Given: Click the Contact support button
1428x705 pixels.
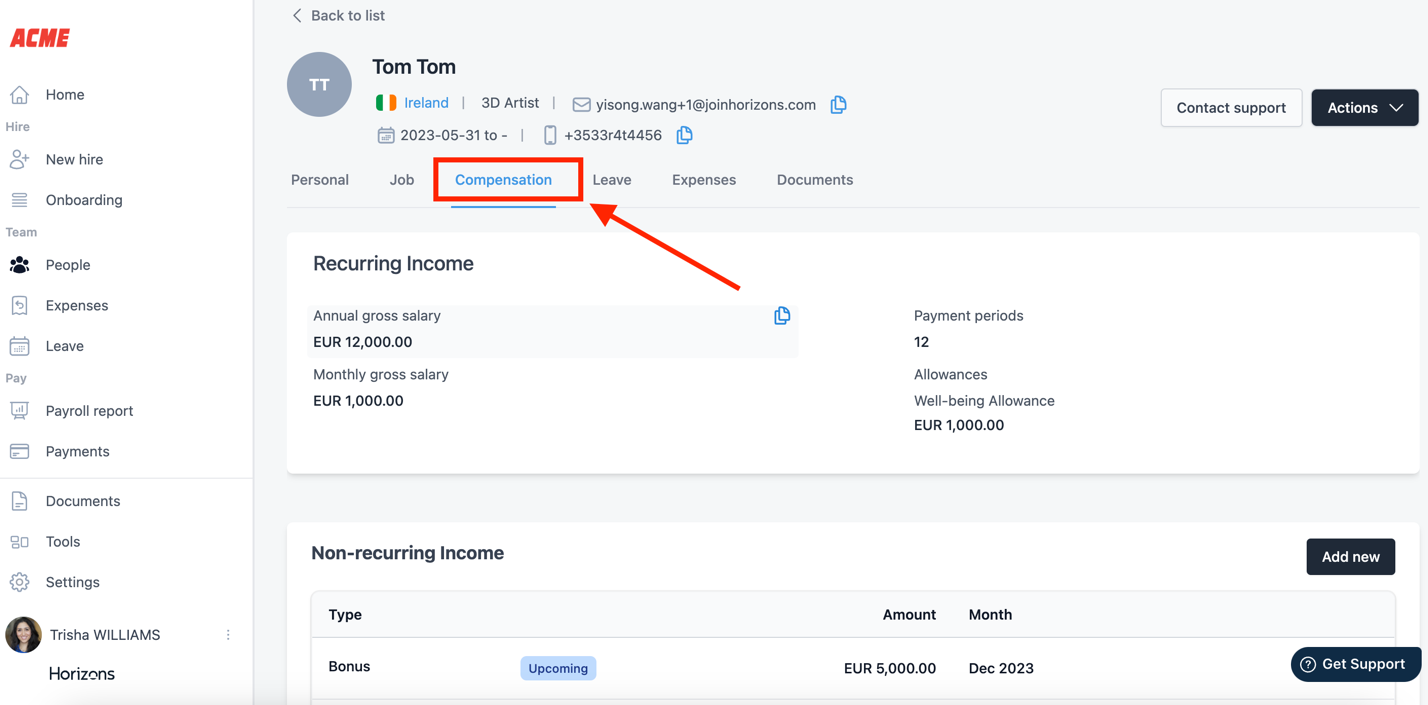Looking at the screenshot, I should coord(1230,108).
